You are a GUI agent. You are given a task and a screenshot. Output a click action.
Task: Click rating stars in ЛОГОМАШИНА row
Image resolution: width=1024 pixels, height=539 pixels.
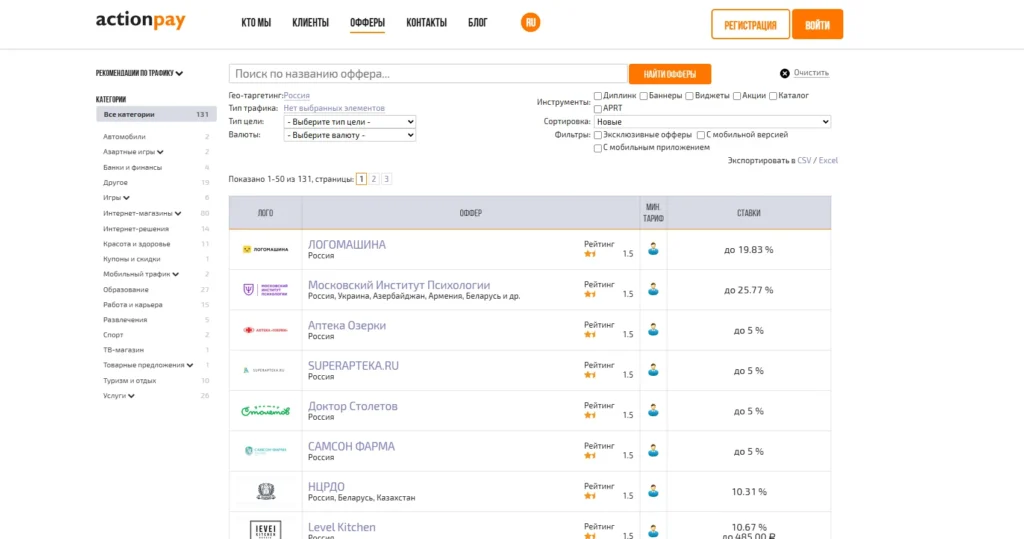(x=590, y=254)
